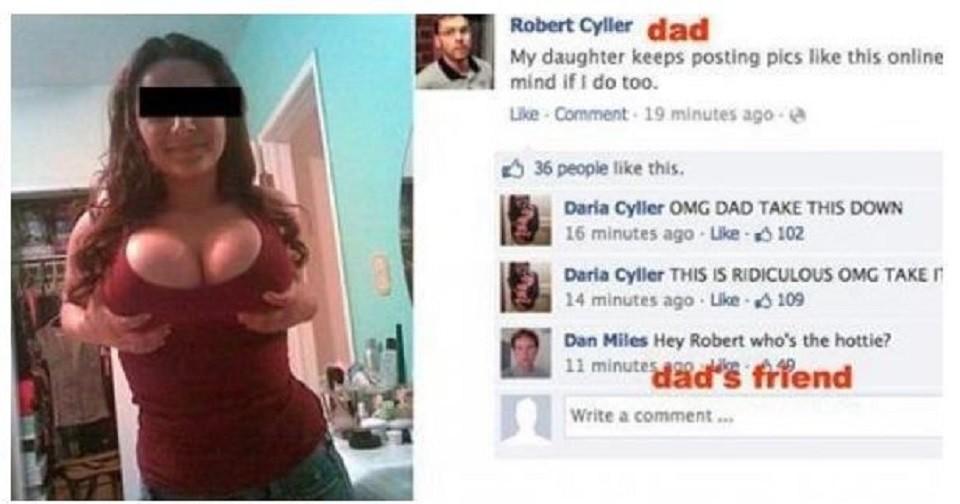Open Robert Cyller's profile picture

point(455,52)
